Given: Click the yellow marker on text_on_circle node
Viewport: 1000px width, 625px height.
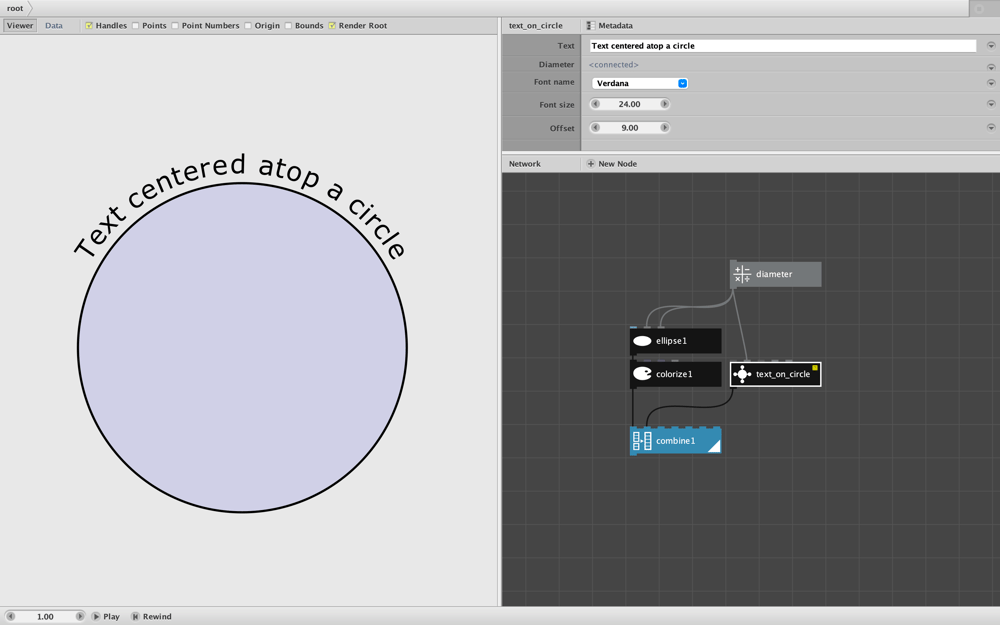Looking at the screenshot, I should pyautogui.click(x=814, y=368).
